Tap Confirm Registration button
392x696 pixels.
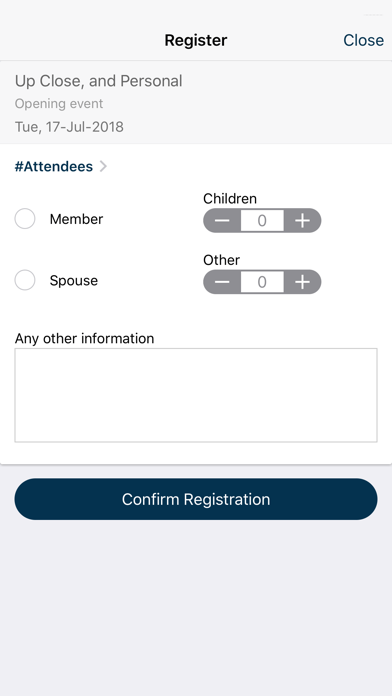pyautogui.click(x=196, y=499)
